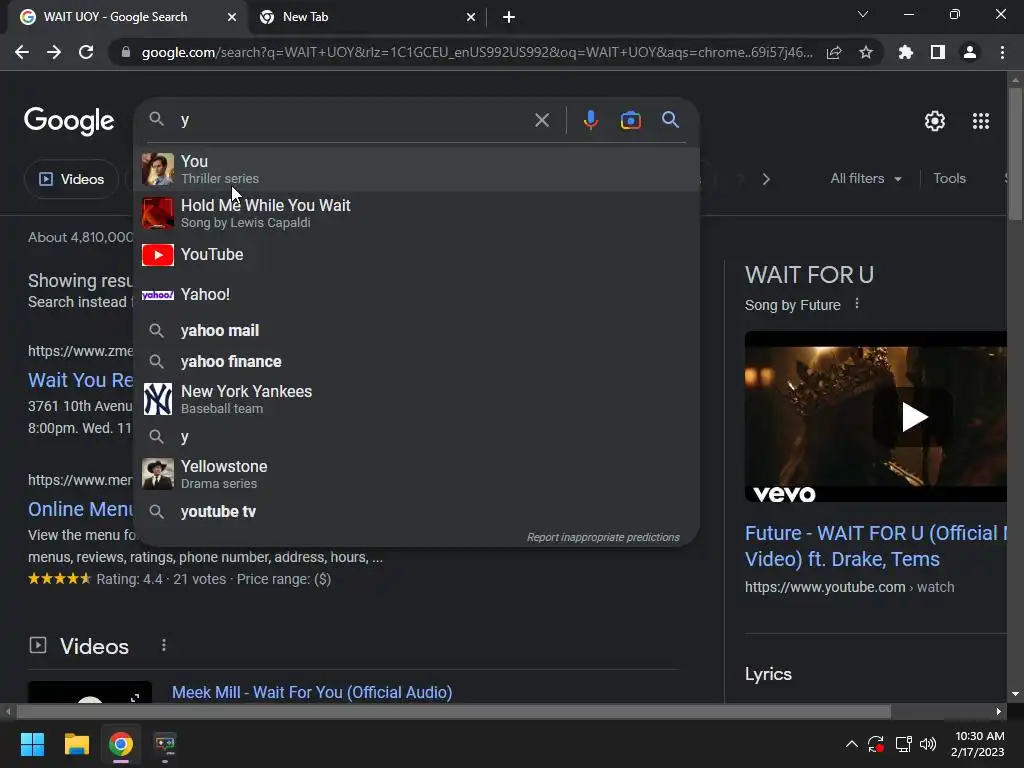Open the Extensions puzzle icon
The image size is (1024, 768).
point(906,52)
